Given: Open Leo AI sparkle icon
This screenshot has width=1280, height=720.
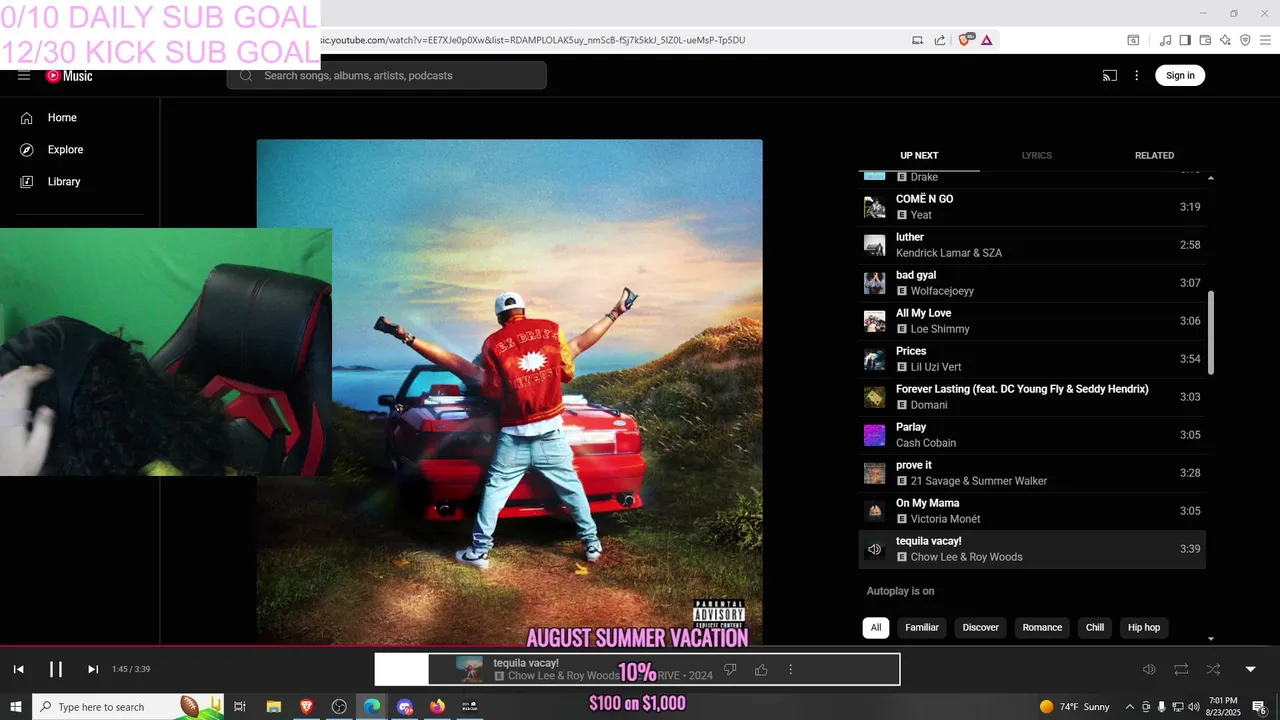Looking at the screenshot, I should click(x=1225, y=40).
